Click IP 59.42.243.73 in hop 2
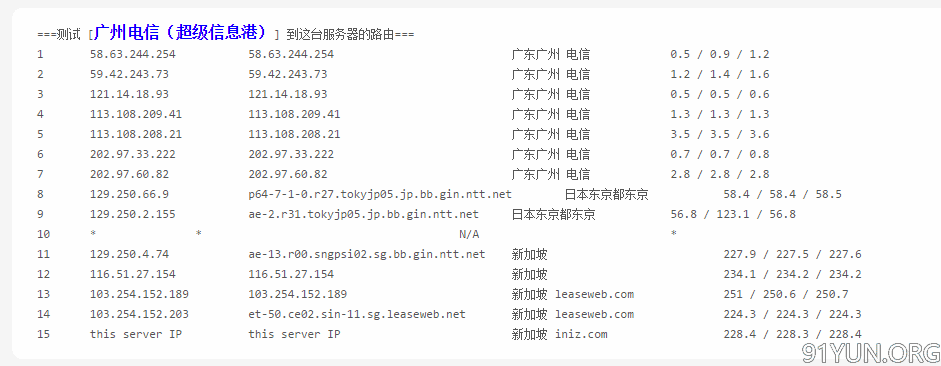Image resolution: width=941 pixels, height=366 pixels. tap(129, 74)
